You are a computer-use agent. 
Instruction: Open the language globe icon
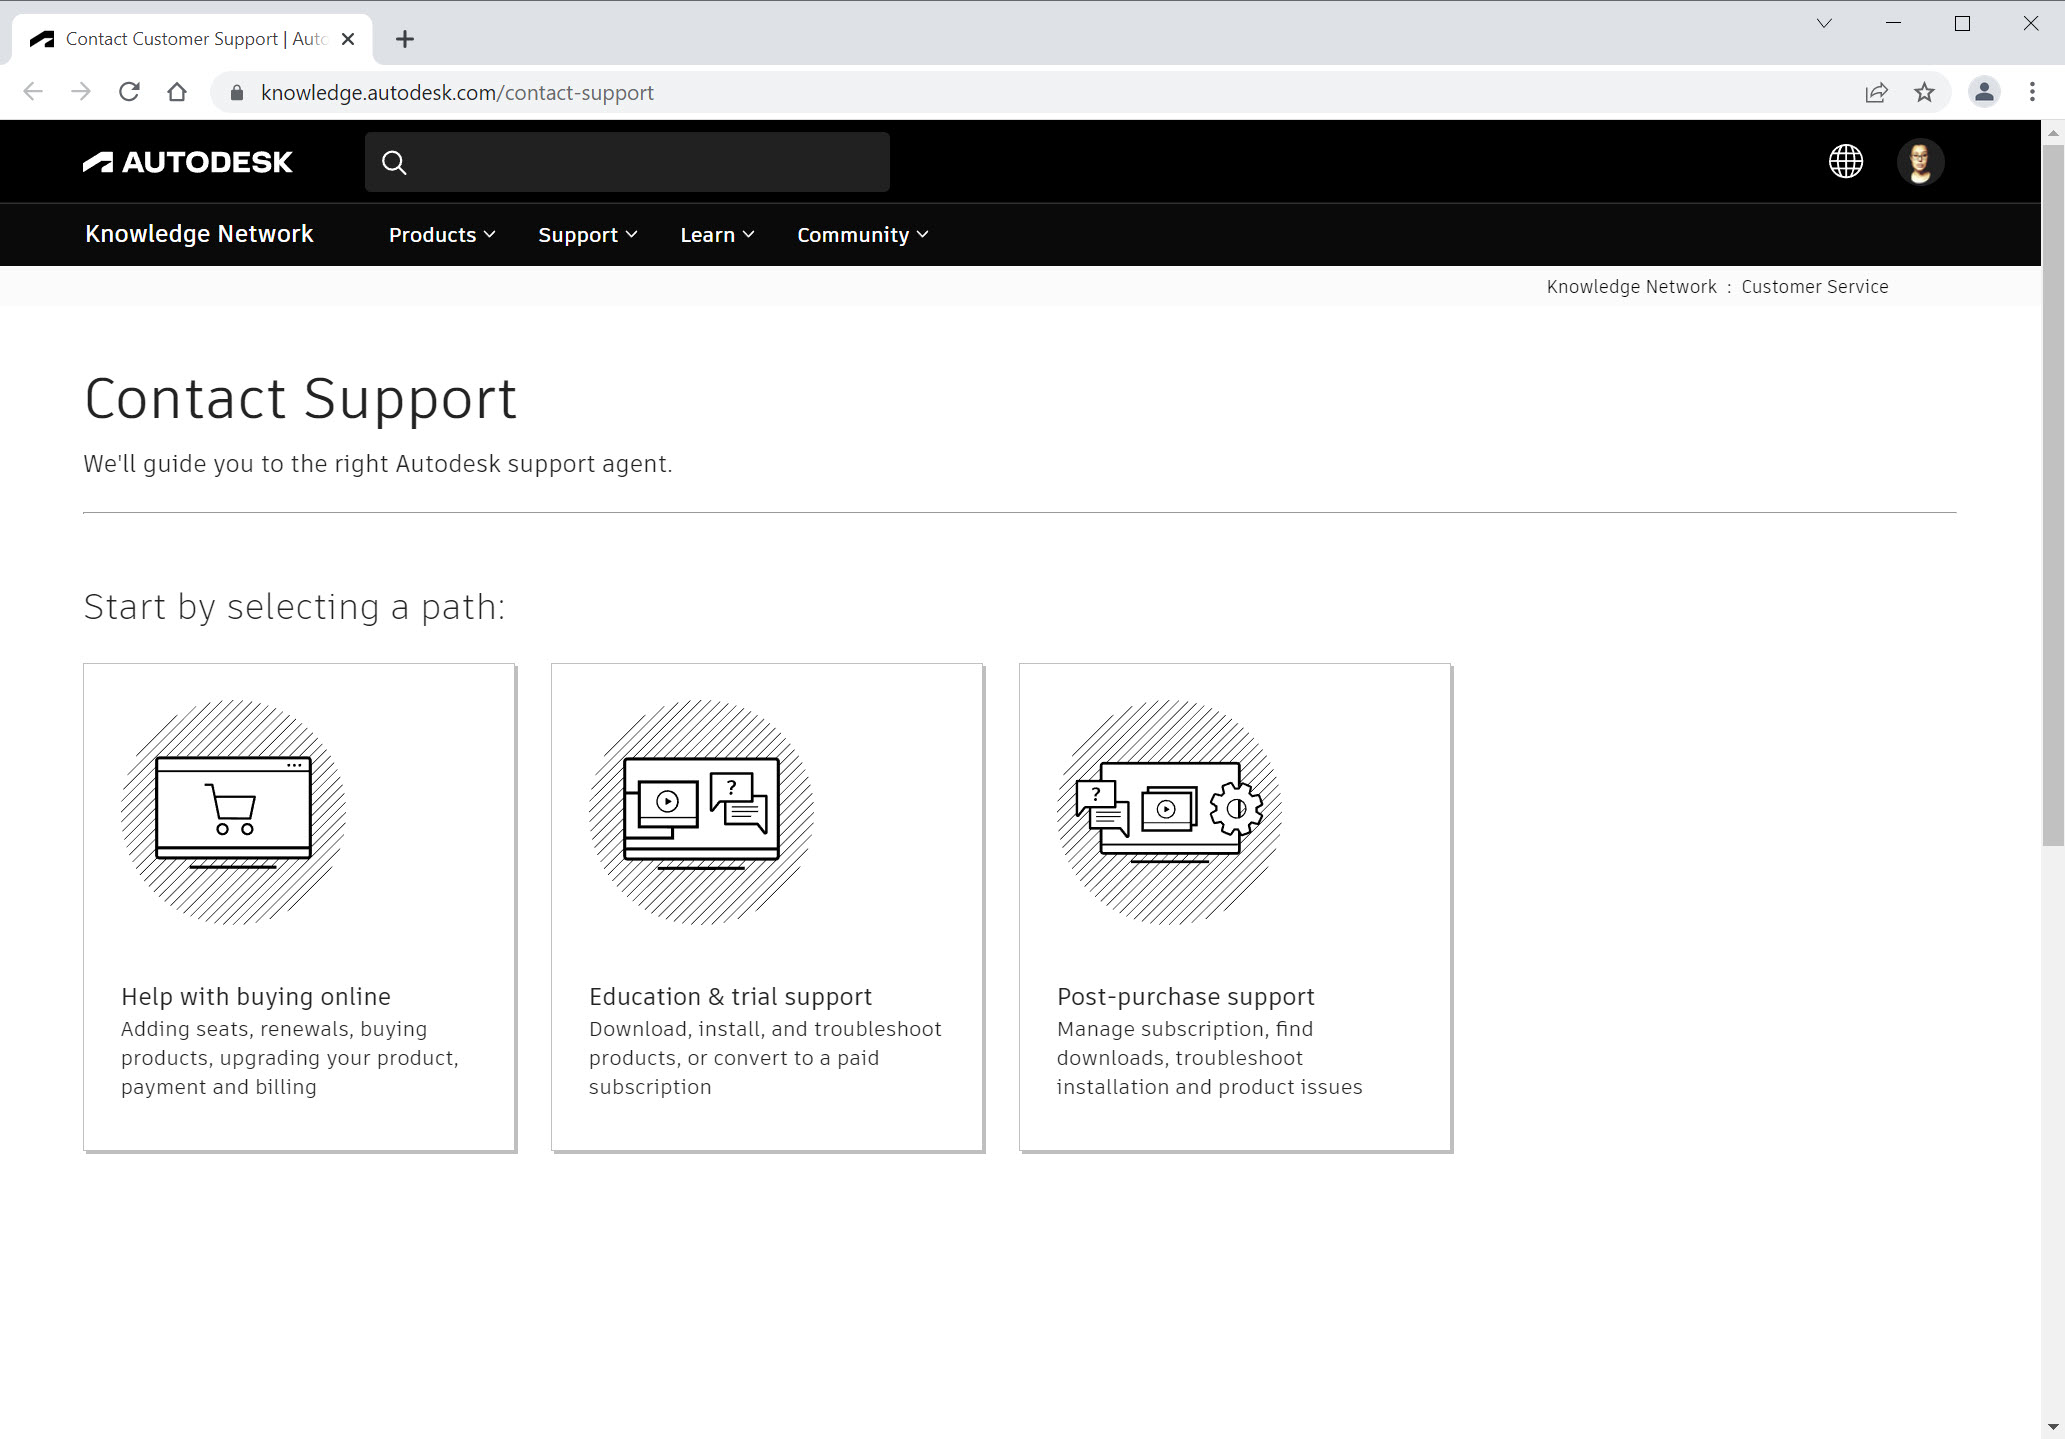[1845, 161]
